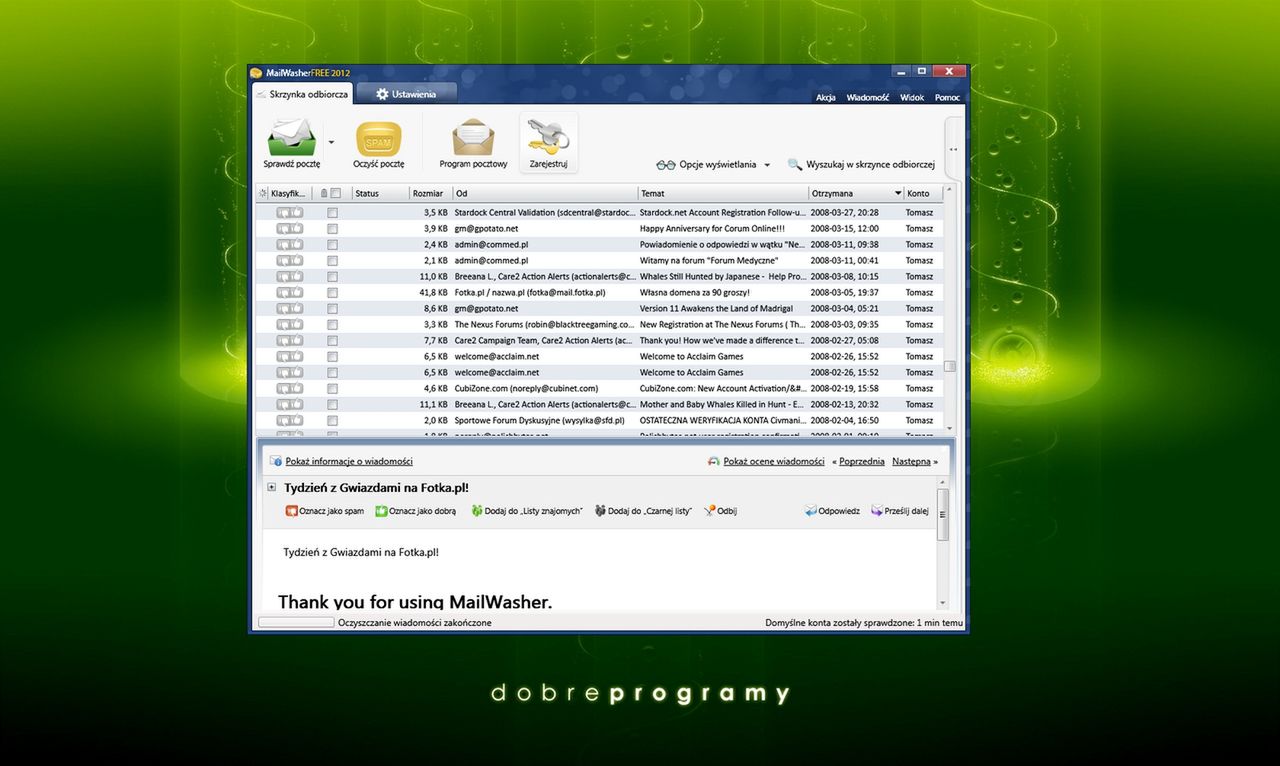
Task: Go to Następna message link
Action: click(911, 461)
